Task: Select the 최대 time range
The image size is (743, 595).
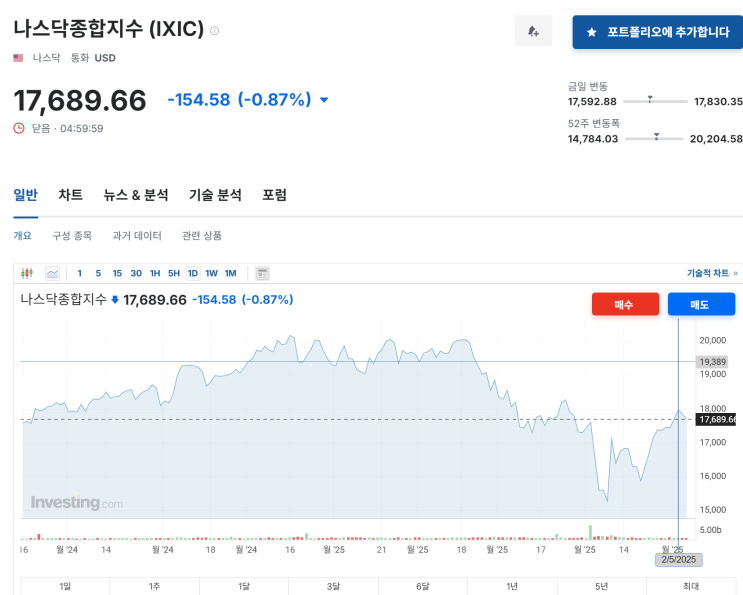Action: tap(691, 586)
